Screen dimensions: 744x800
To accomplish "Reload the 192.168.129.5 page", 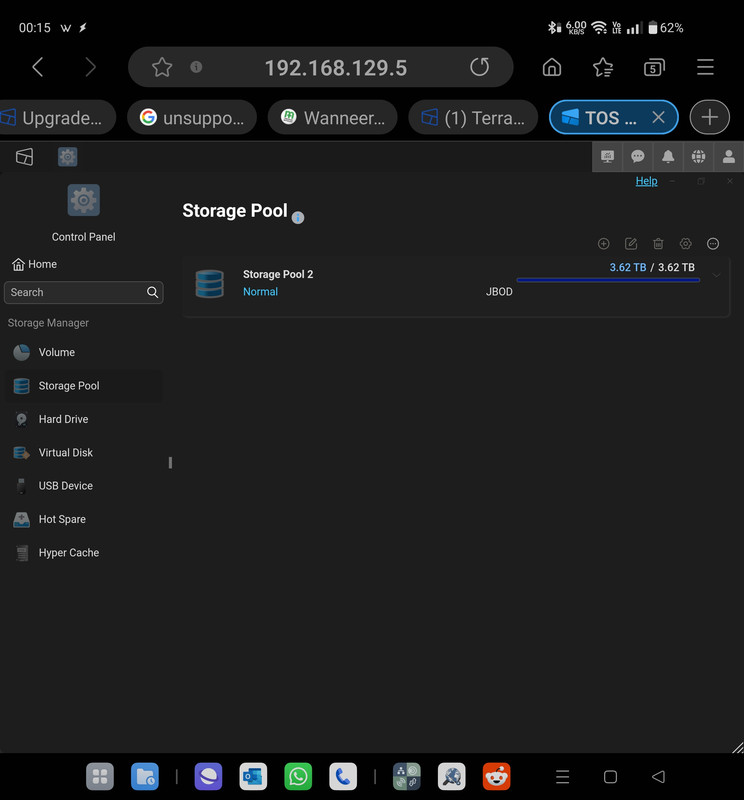I will (x=479, y=67).
